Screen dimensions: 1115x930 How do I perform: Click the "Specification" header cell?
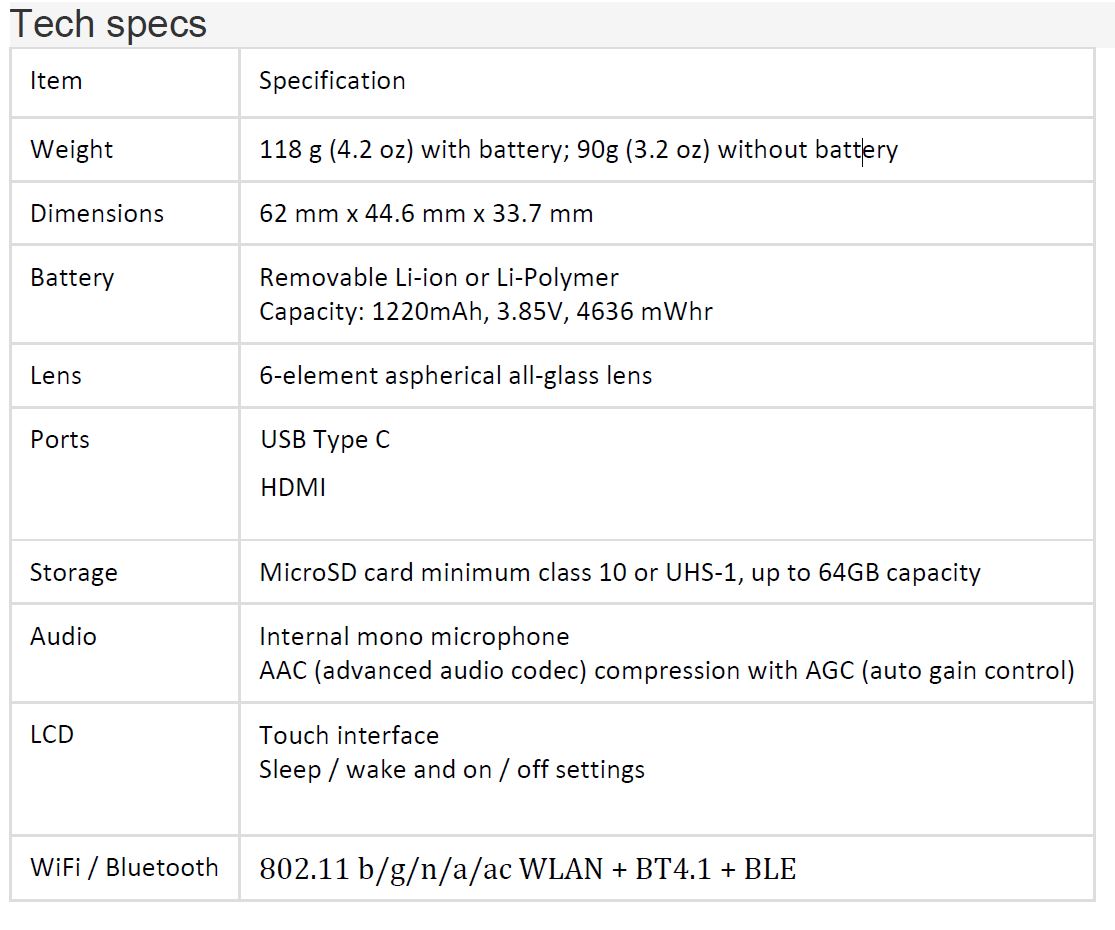[332, 81]
